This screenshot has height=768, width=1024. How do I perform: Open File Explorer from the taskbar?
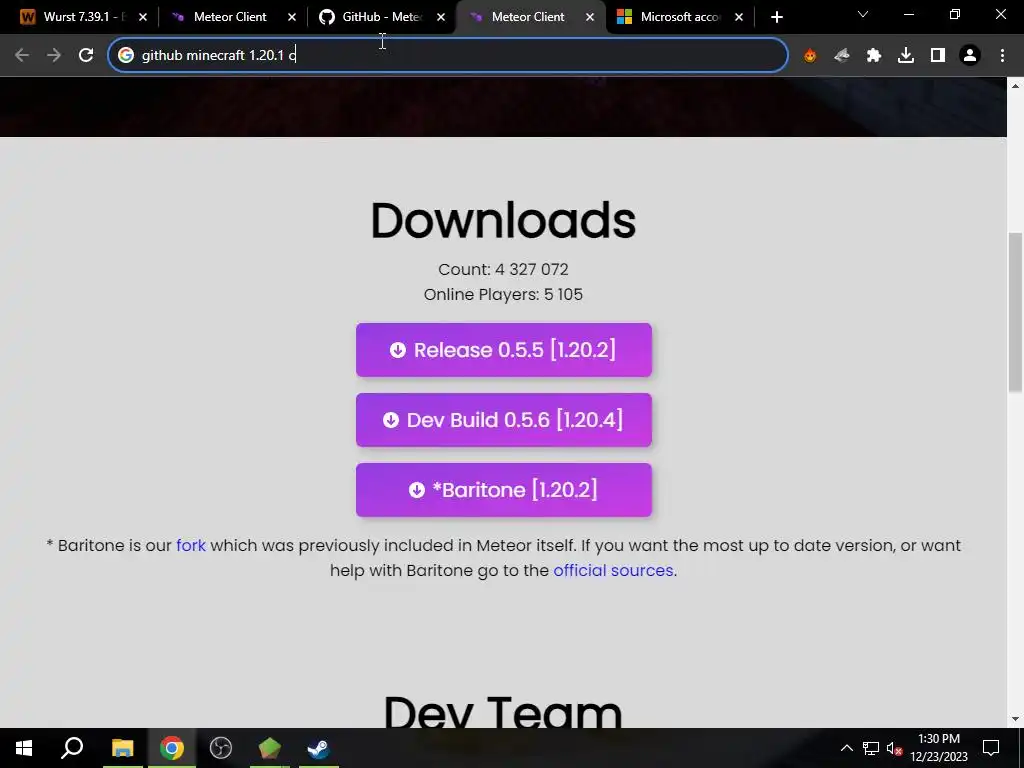tap(122, 748)
